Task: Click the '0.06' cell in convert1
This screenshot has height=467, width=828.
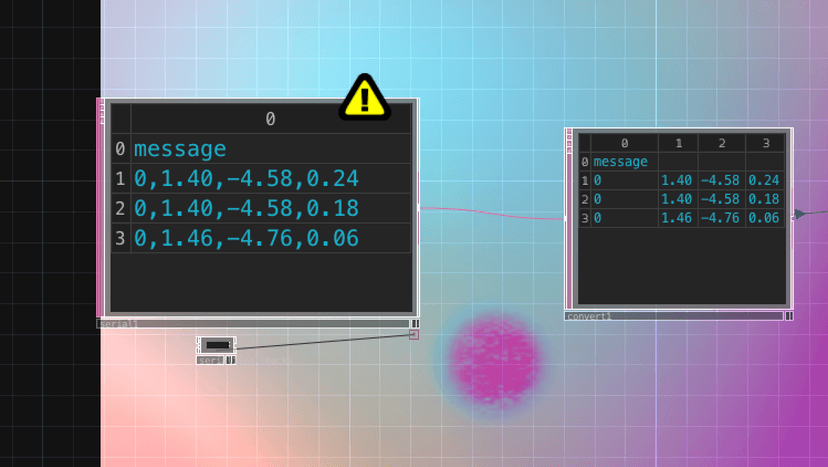Action: (766, 218)
